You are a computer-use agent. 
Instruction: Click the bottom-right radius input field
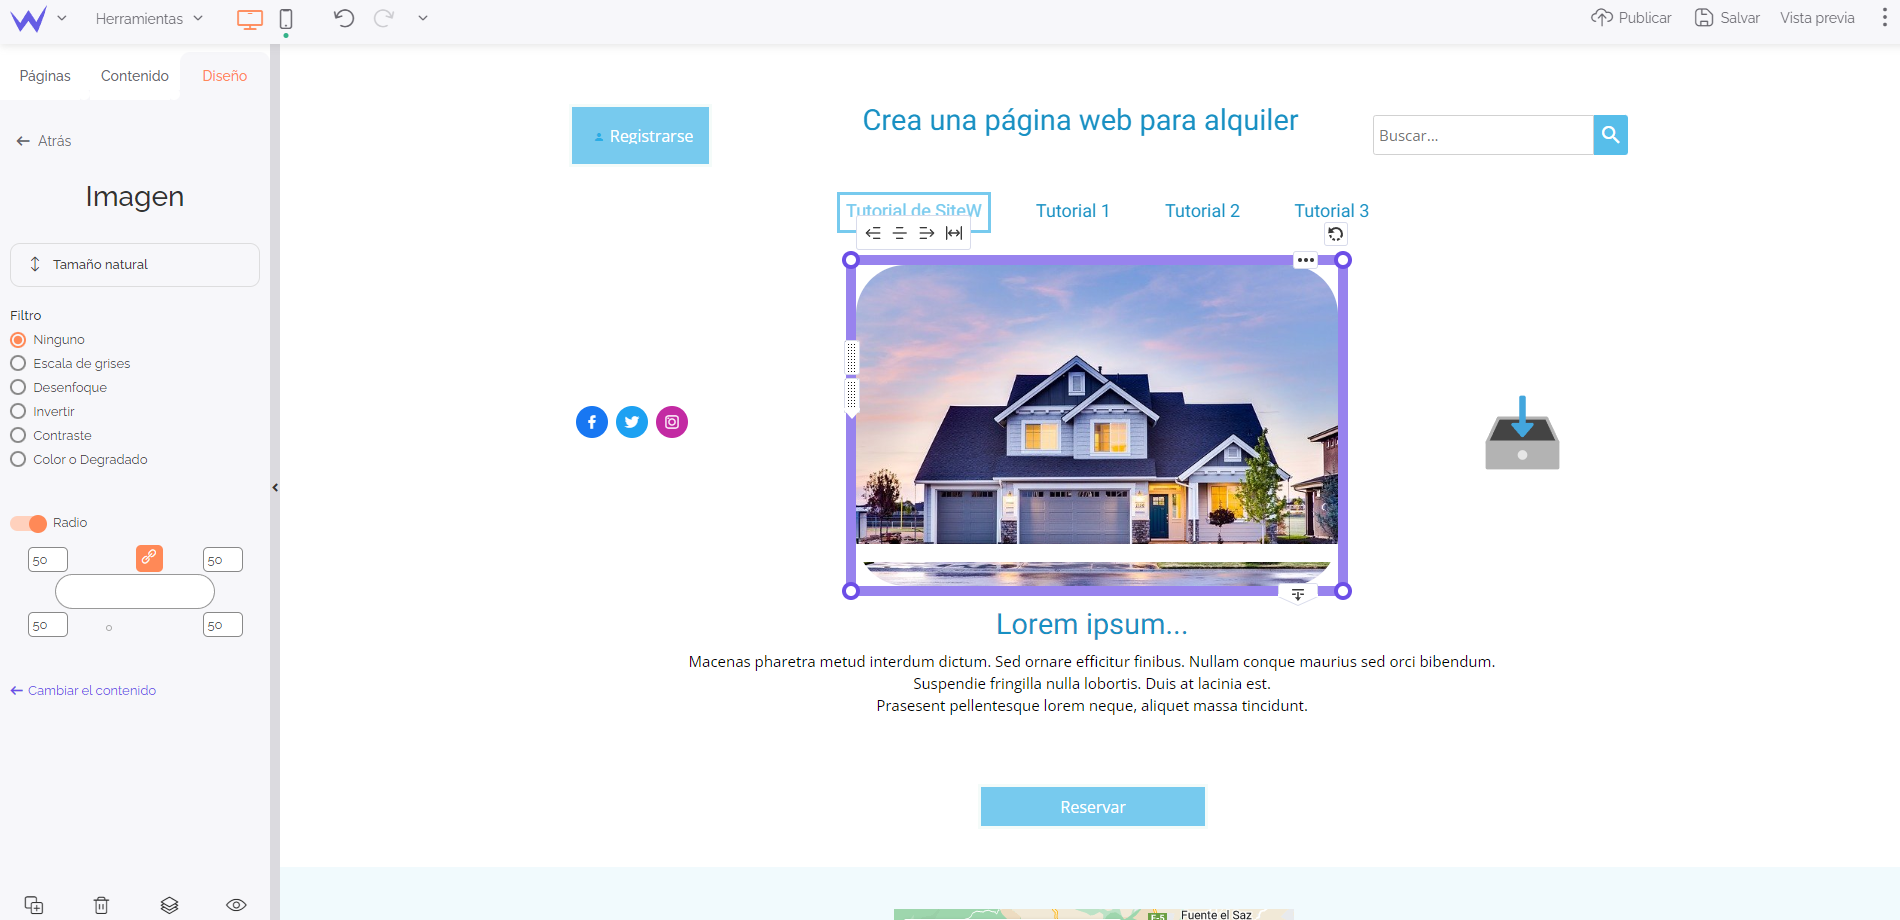pyautogui.click(x=223, y=625)
